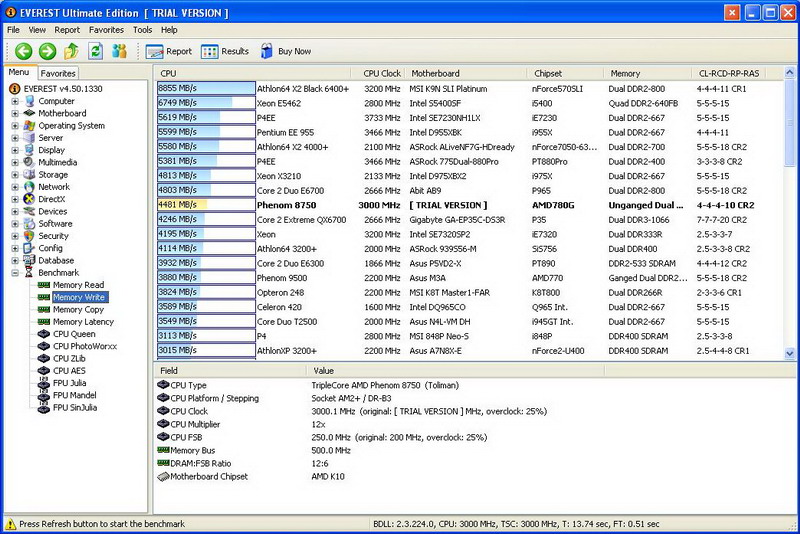Expand the Operating System tree node
Screen dimensions: 800x534
pyautogui.click(x=15, y=125)
